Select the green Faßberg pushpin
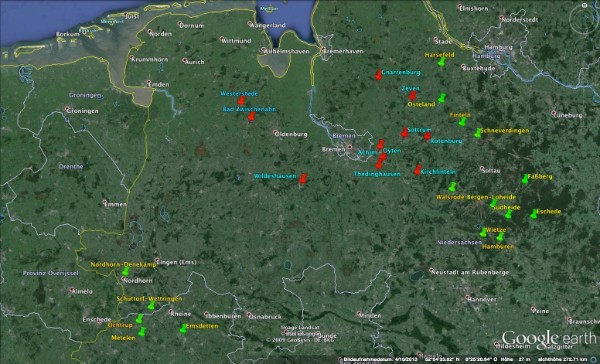Image resolution: width=600 pixels, height=364 pixels. tap(525, 179)
